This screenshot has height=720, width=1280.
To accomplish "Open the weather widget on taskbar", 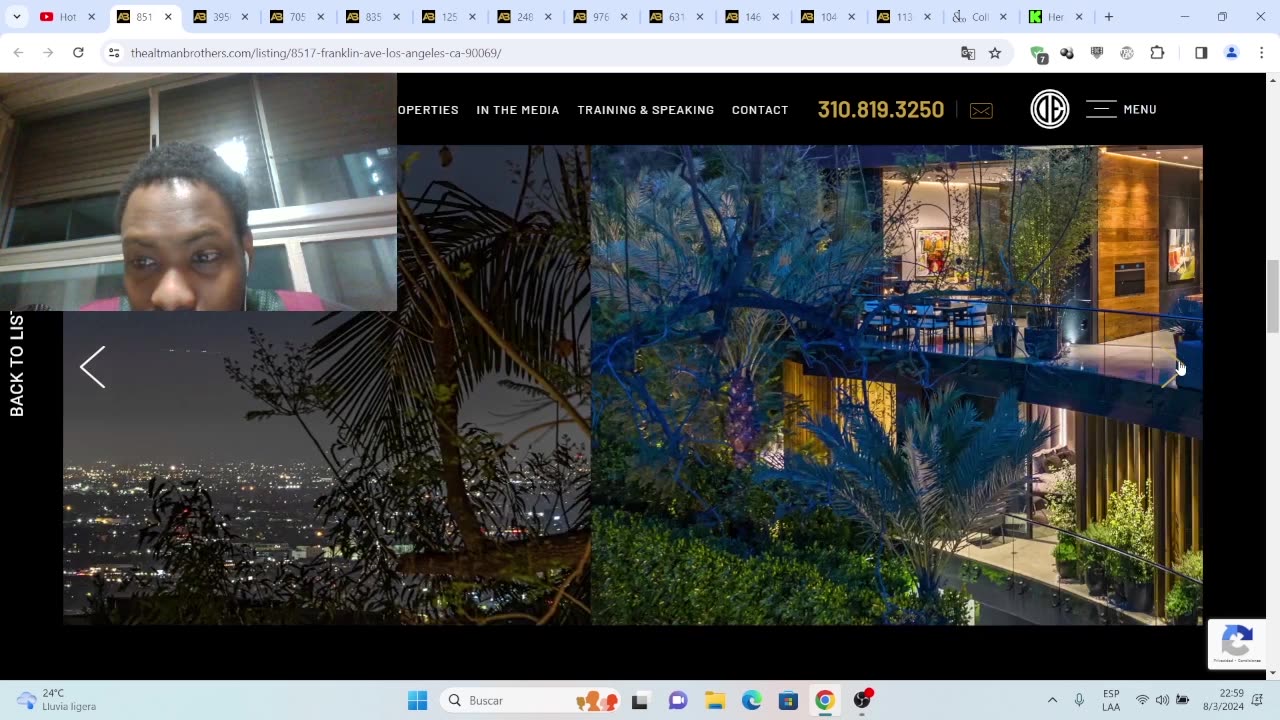I will (58, 700).
